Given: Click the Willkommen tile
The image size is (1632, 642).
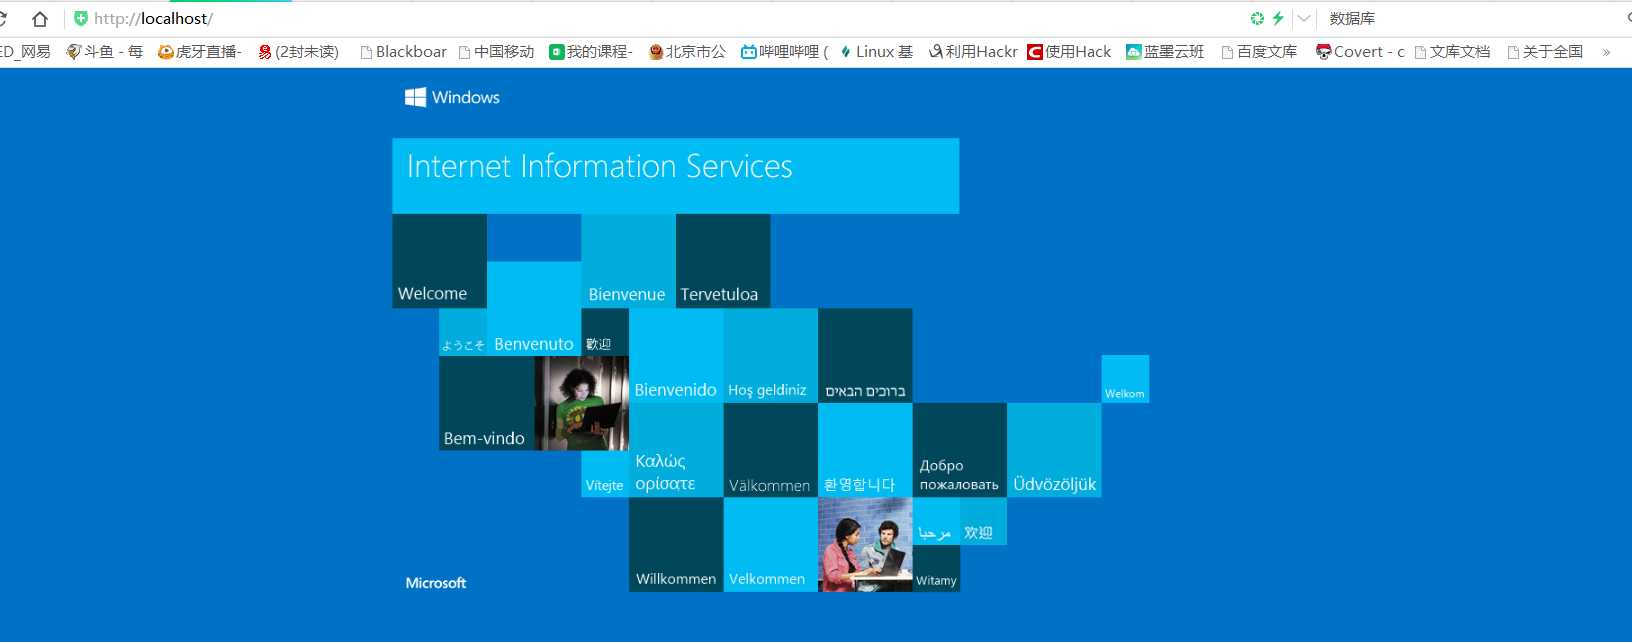Looking at the screenshot, I should coord(676,545).
